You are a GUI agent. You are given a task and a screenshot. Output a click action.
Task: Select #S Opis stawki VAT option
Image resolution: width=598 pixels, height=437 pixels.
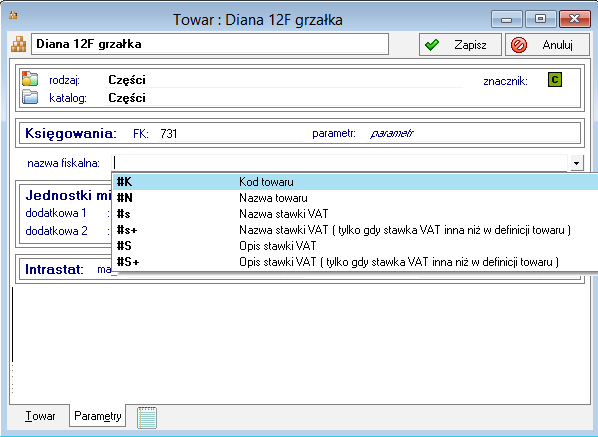(355, 246)
